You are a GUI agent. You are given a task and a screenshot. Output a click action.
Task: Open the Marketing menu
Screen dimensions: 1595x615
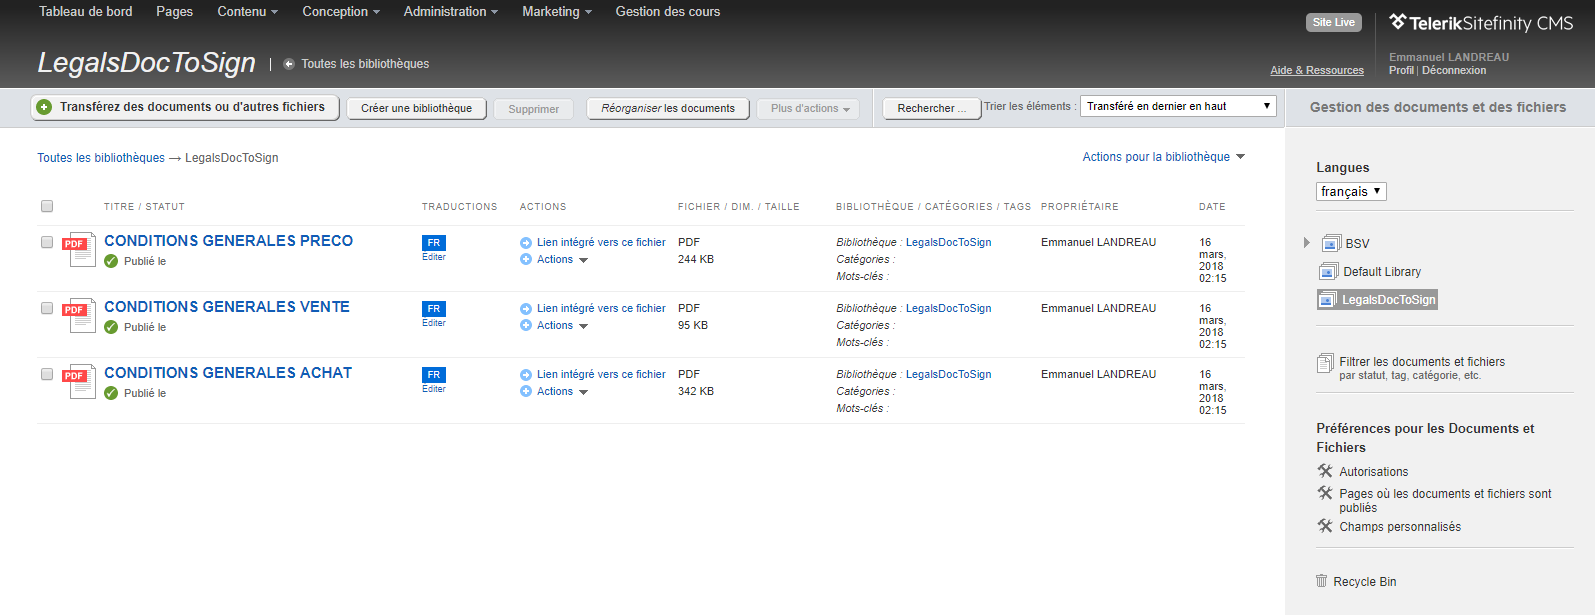click(556, 12)
